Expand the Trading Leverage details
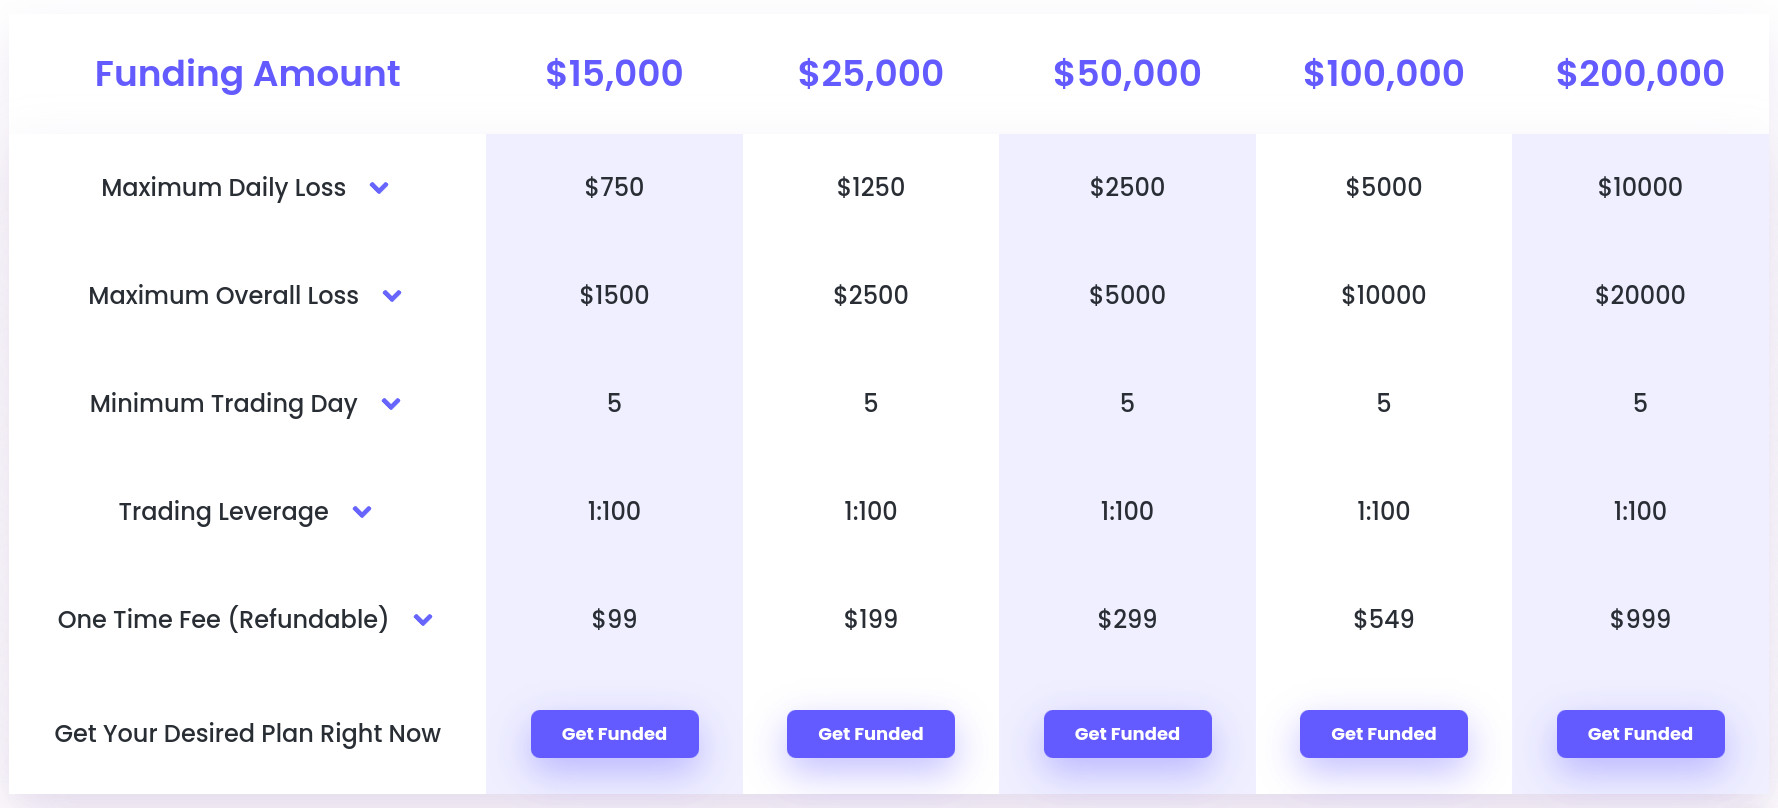The height and width of the screenshot is (808, 1778). pyautogui.click(x=362, y=512)
